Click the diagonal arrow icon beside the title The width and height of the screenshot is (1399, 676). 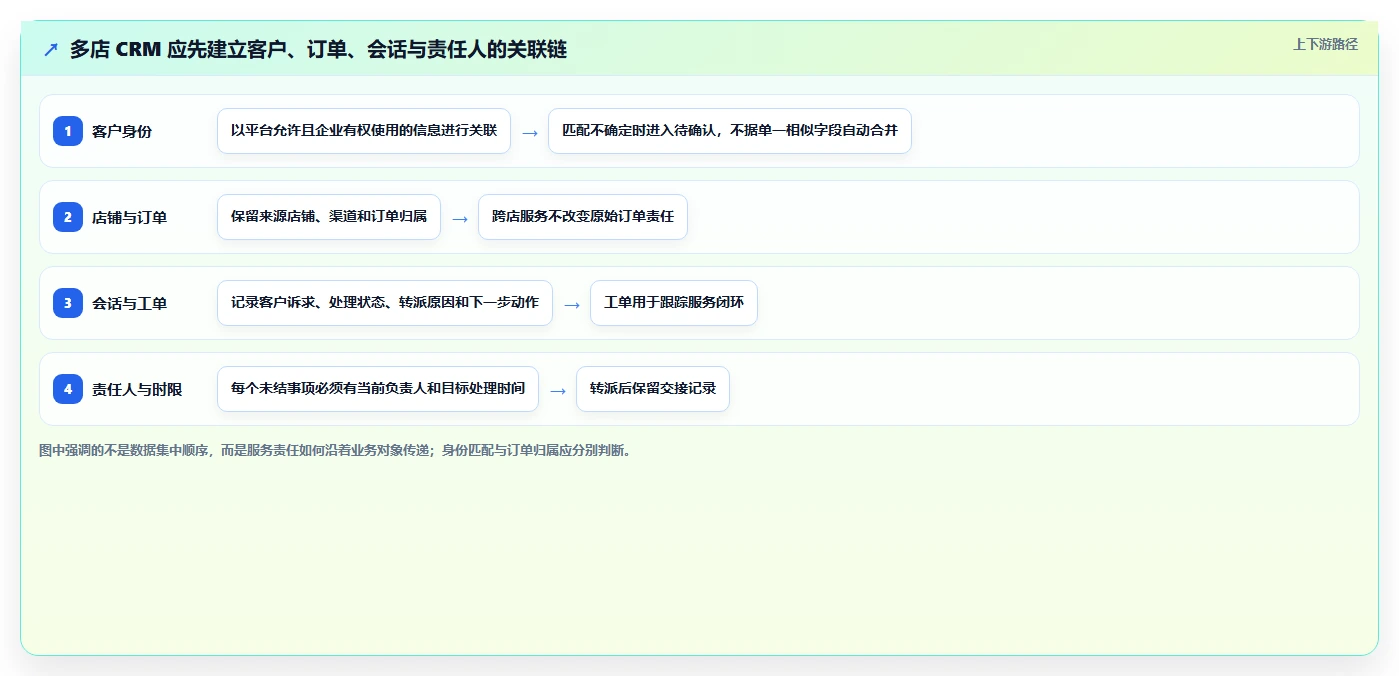[x=51, y=49]
